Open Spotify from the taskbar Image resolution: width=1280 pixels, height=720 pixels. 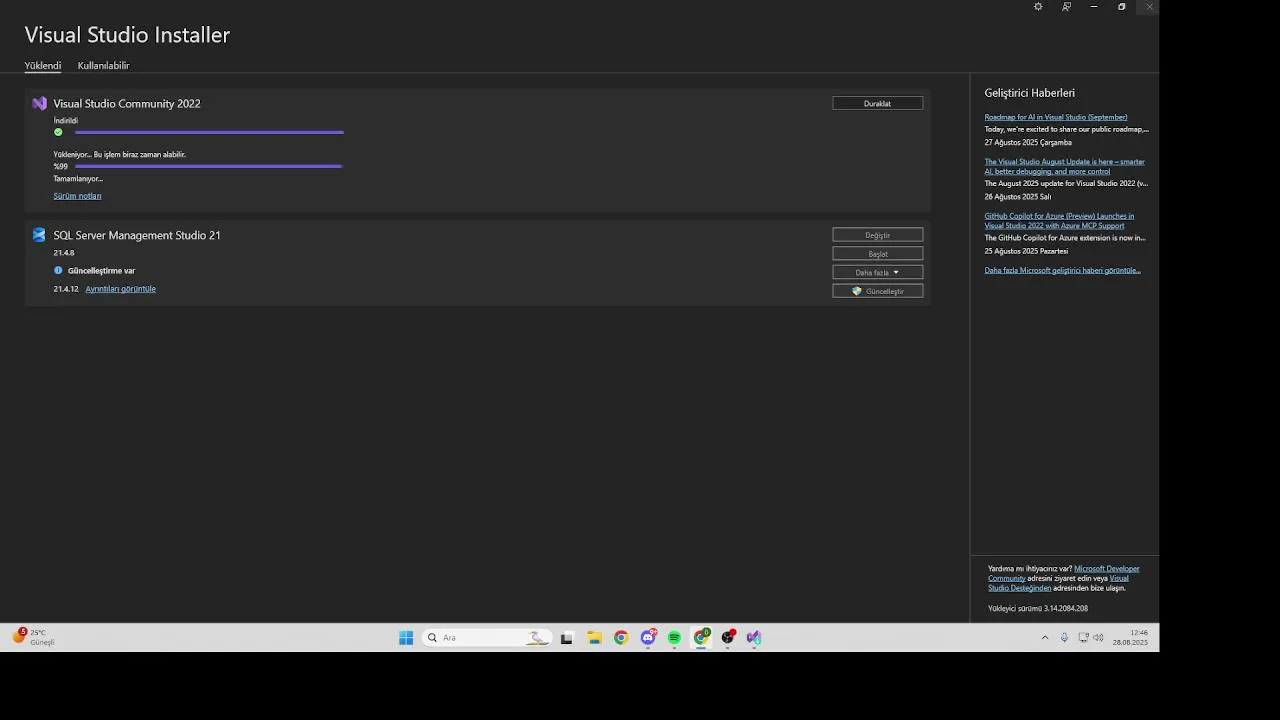(675, 638)
